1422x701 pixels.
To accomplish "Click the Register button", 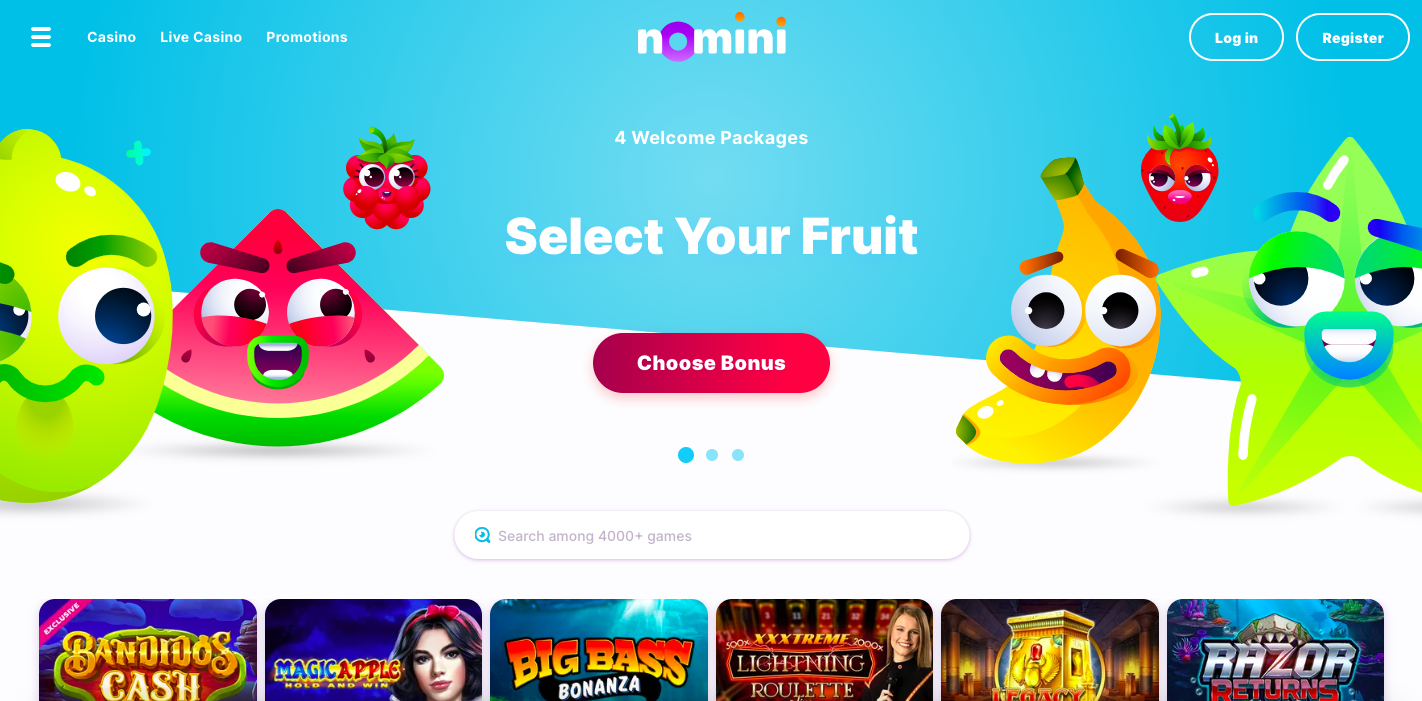I will coord(1353,37).
